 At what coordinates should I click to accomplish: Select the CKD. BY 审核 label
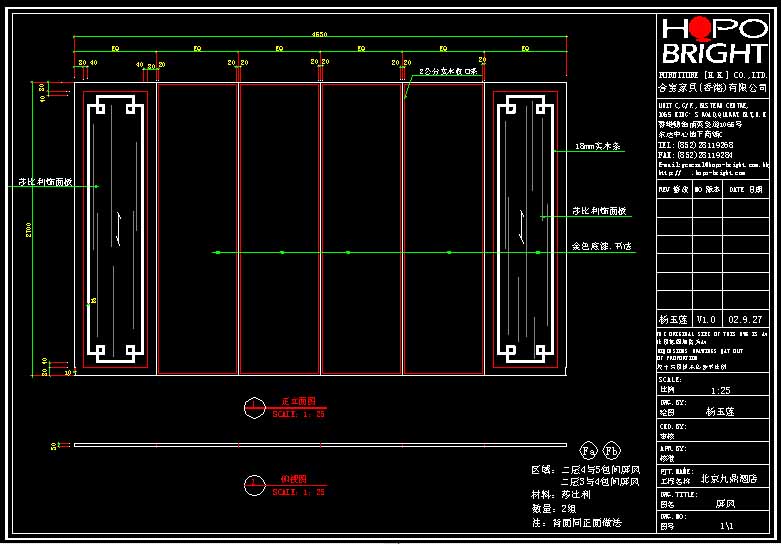[x=673, y=431]
